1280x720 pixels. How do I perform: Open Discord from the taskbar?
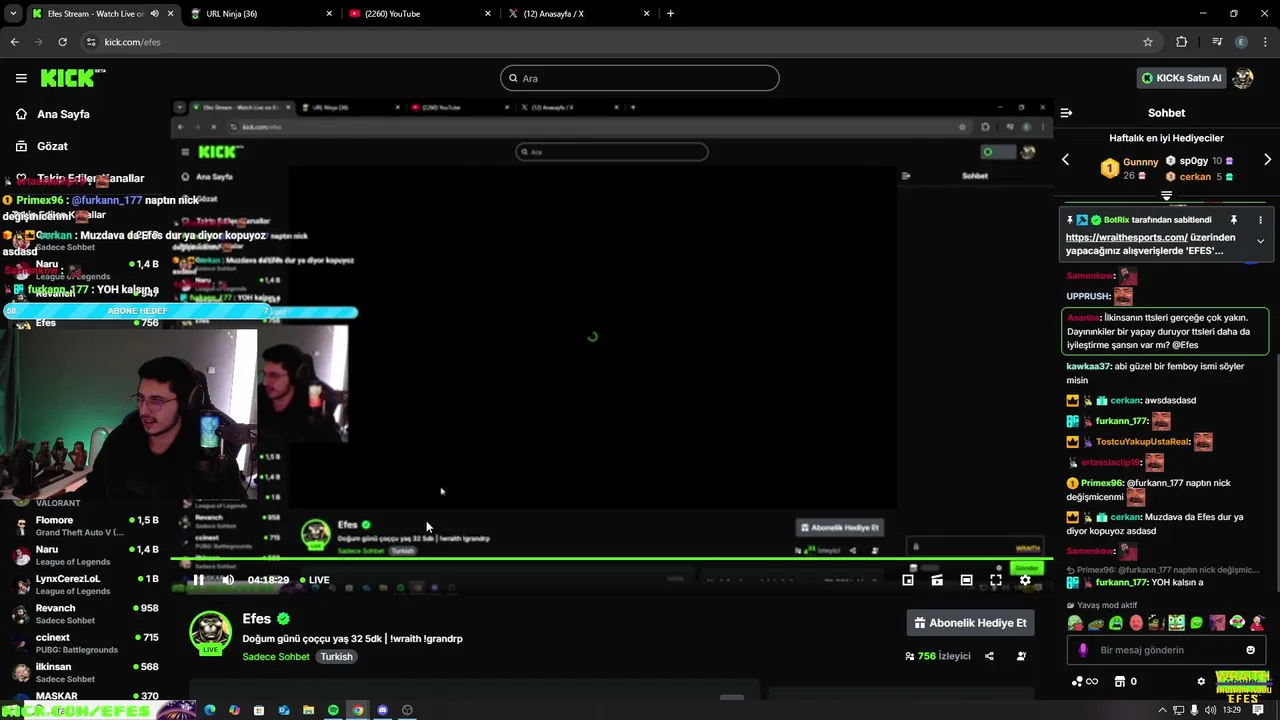tap(382, 710)
